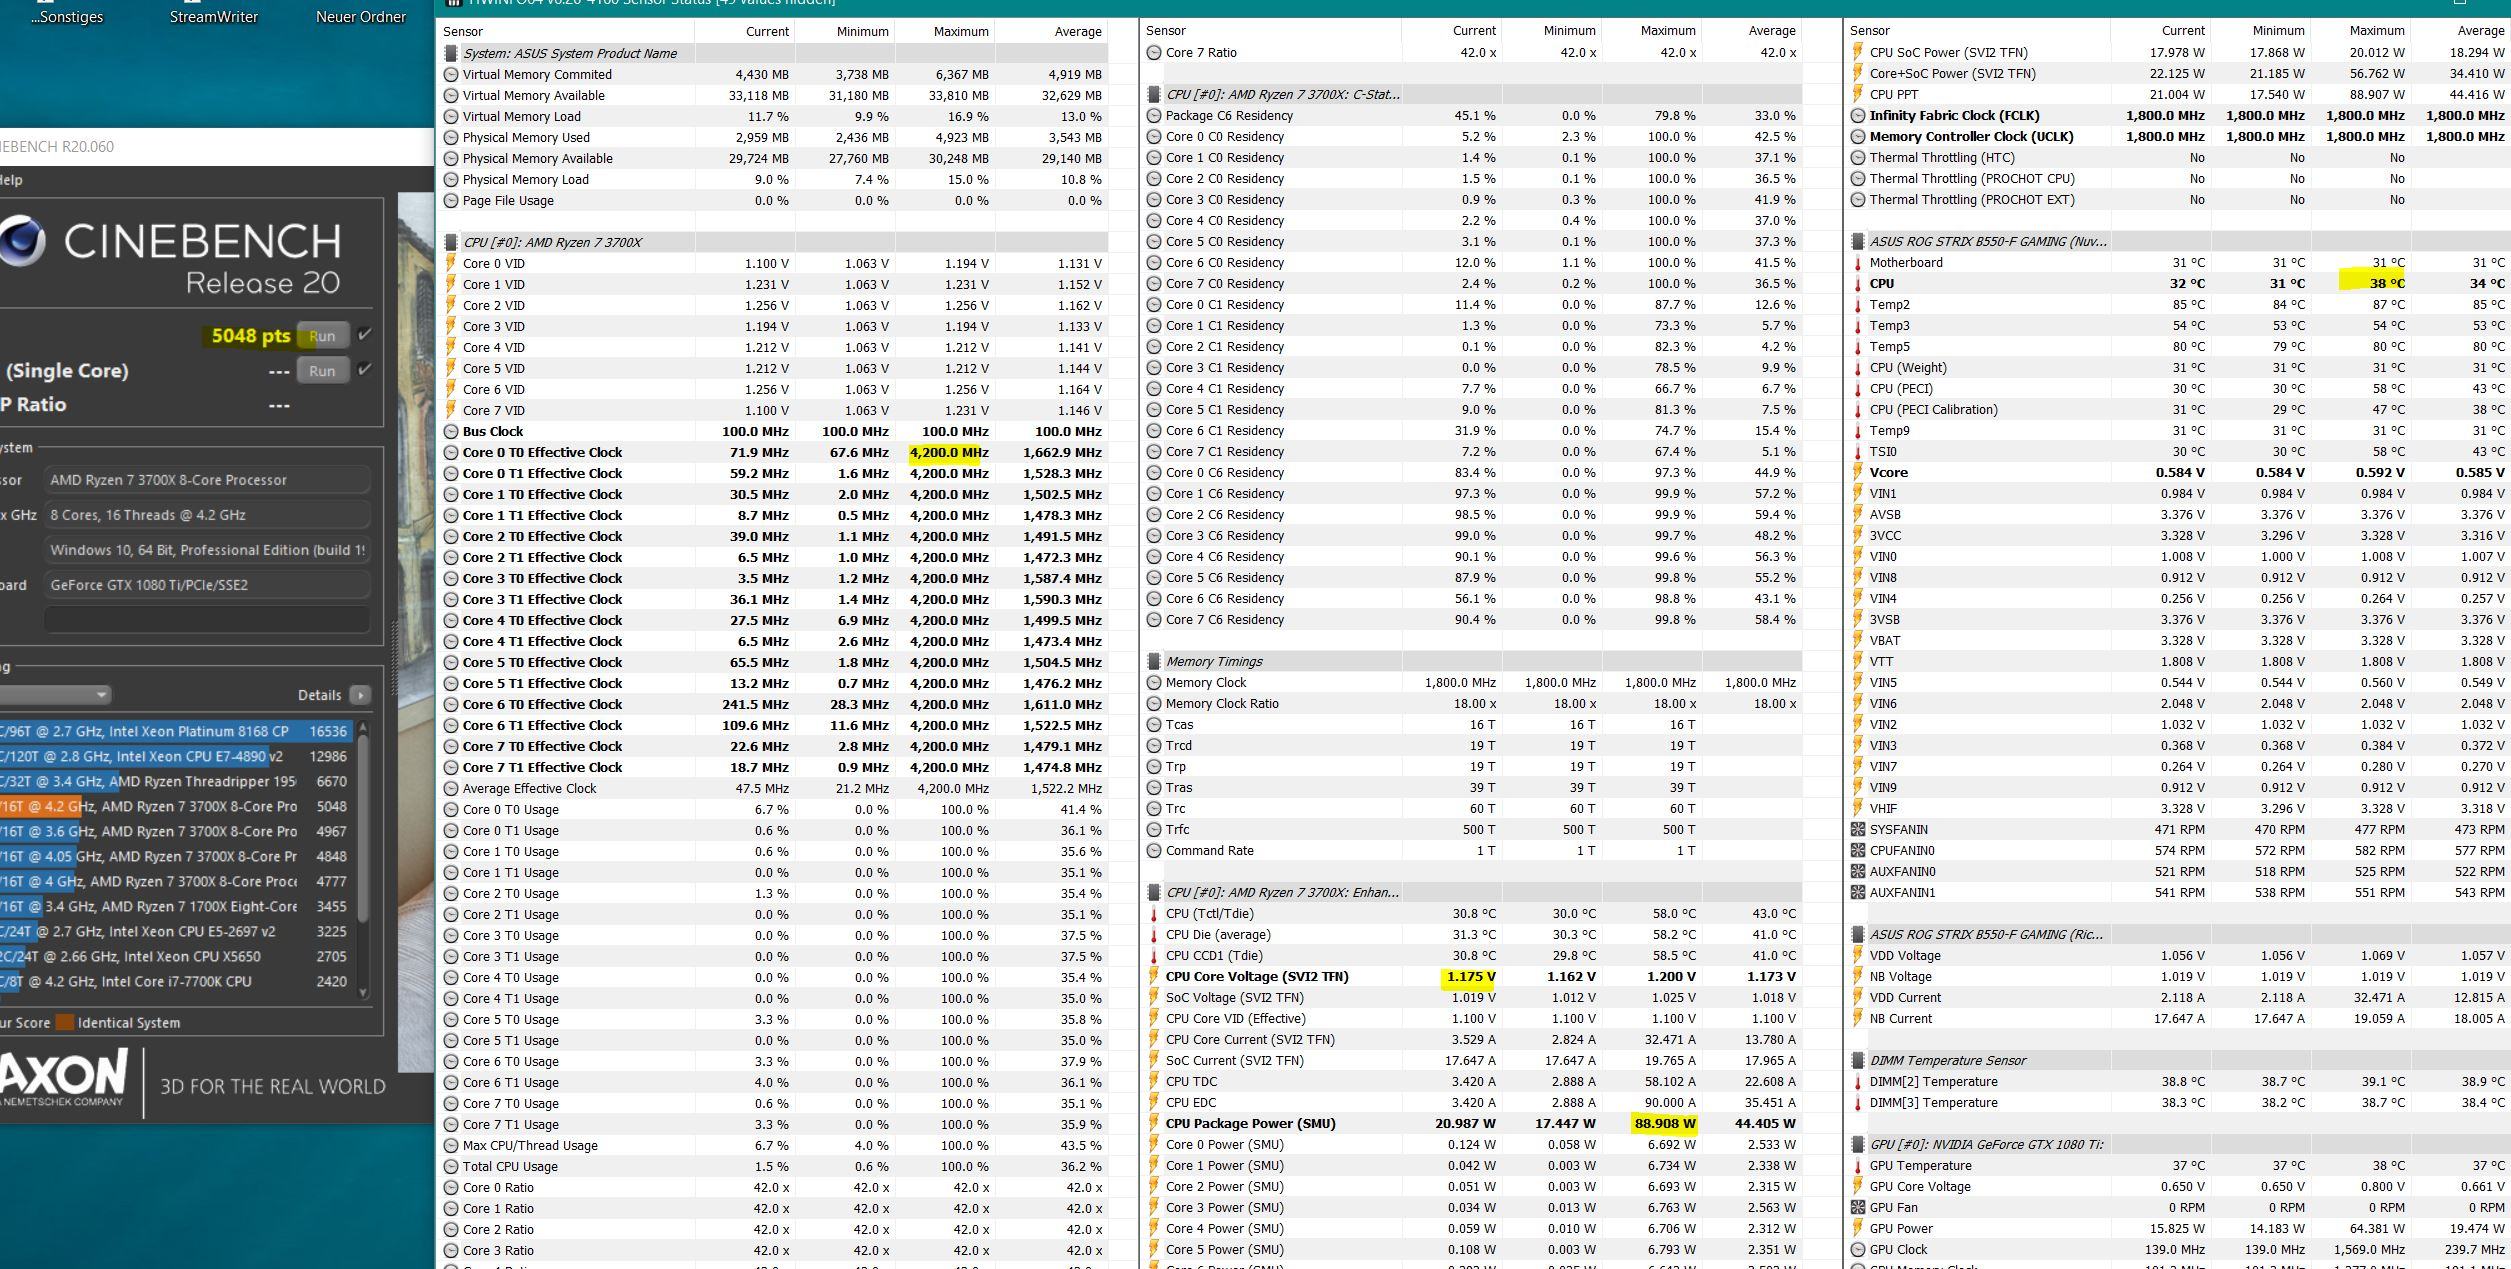Click the Sensor column header in left panel
2511x1269 pixels.
tap(566, 31)
